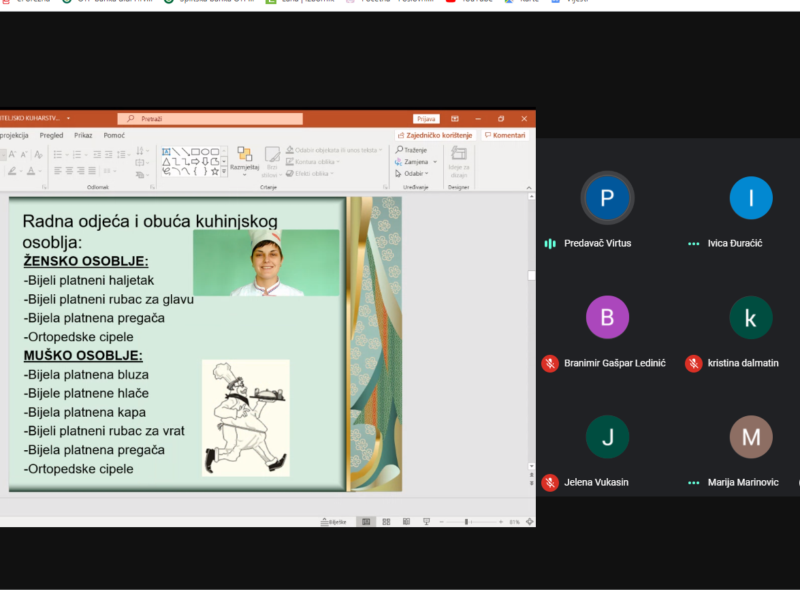
Task: Center the paragraph text
Action: click(x=69, y=170)
